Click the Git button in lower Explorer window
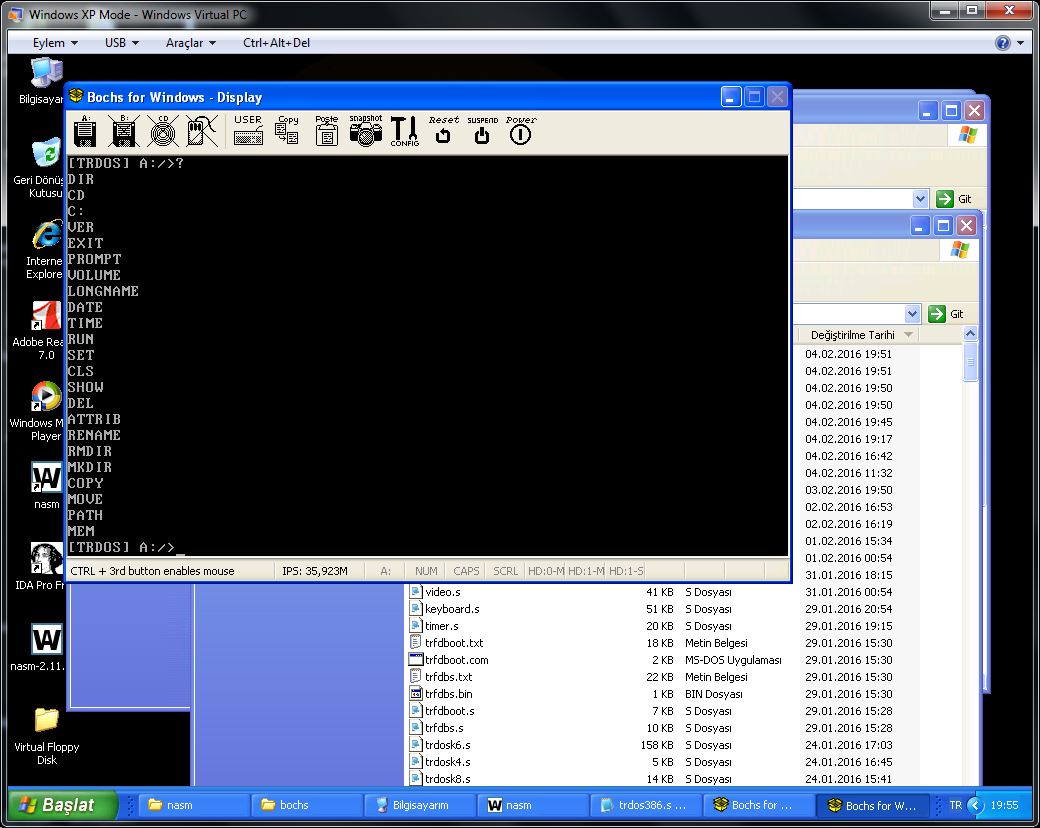The height and width of the screenshot is (828, 1040). pyautogui.click(x=946, y=314)
